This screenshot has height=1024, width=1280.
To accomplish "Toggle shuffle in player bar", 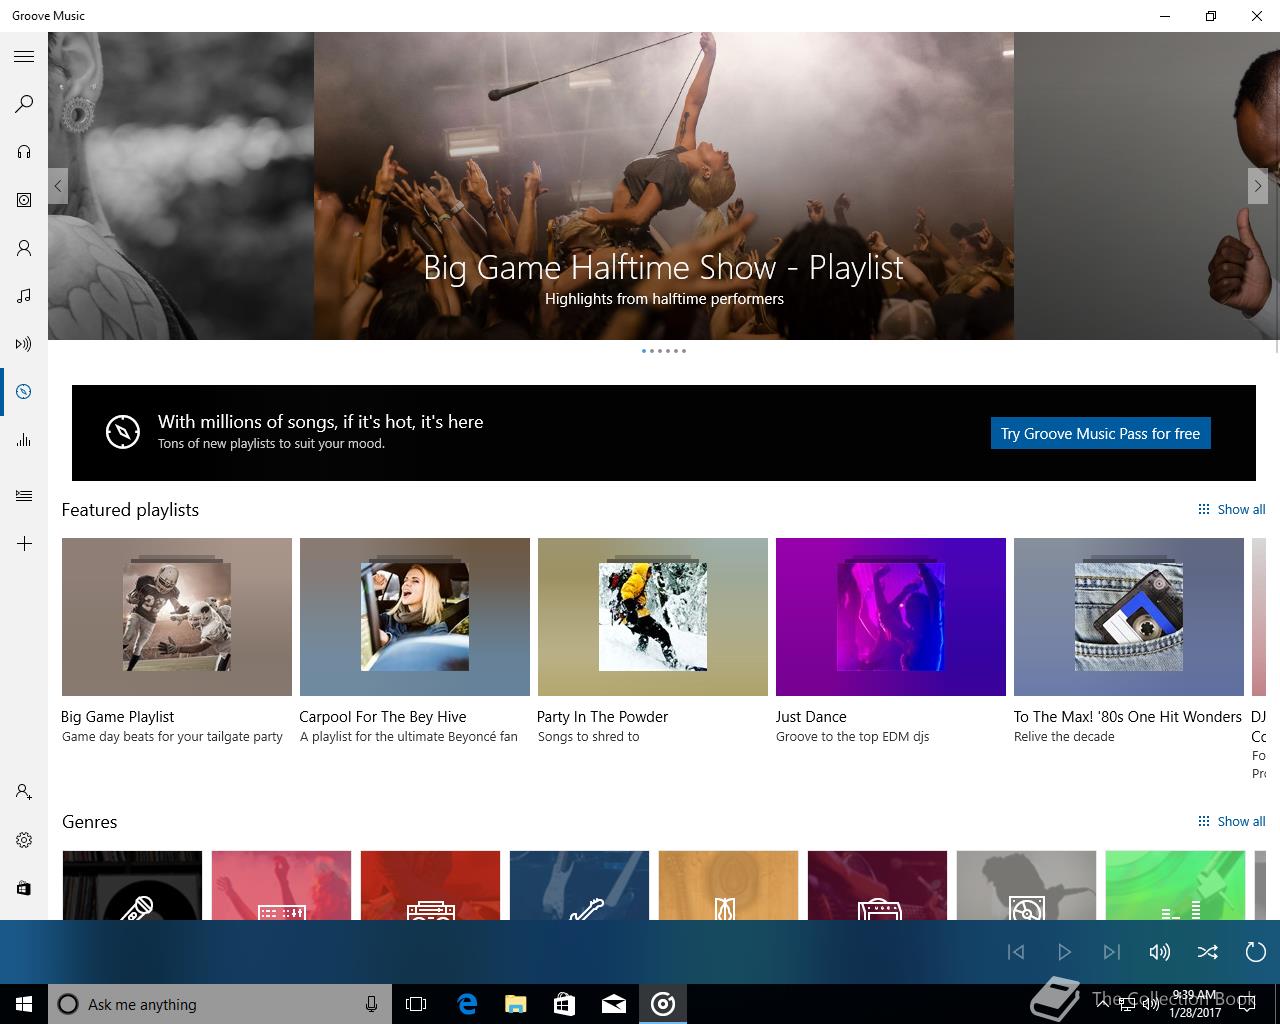I will click(1208, 952).
